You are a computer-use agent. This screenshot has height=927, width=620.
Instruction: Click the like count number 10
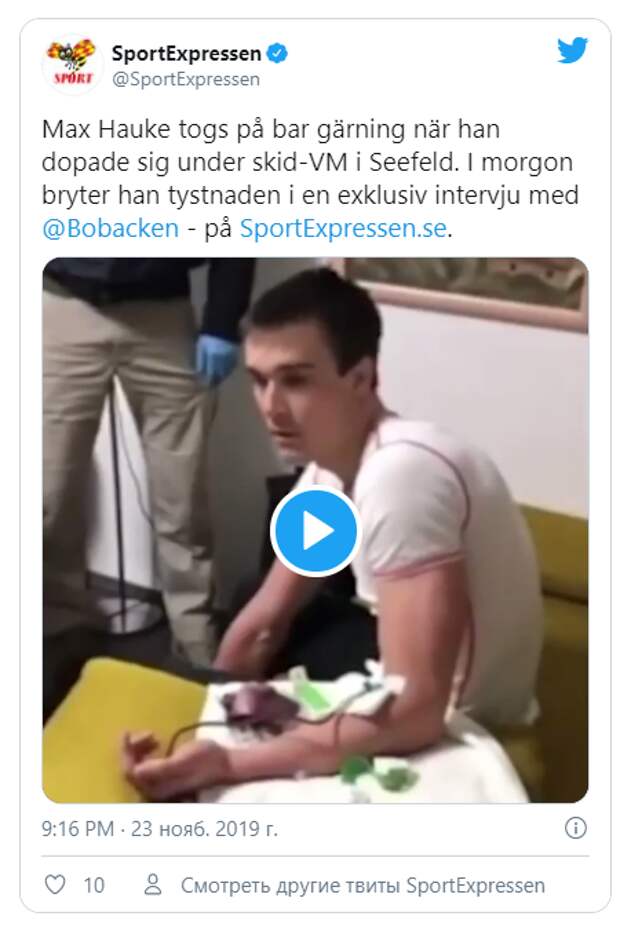(x=94, y=885)
